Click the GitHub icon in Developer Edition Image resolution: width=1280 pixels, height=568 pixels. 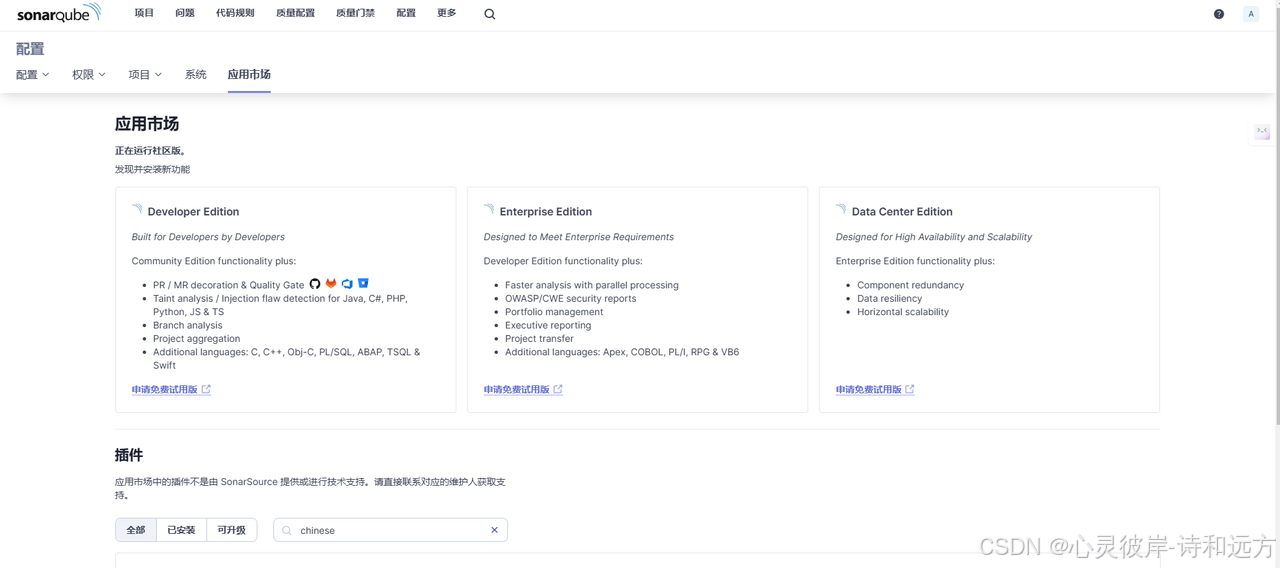point(315,284)
